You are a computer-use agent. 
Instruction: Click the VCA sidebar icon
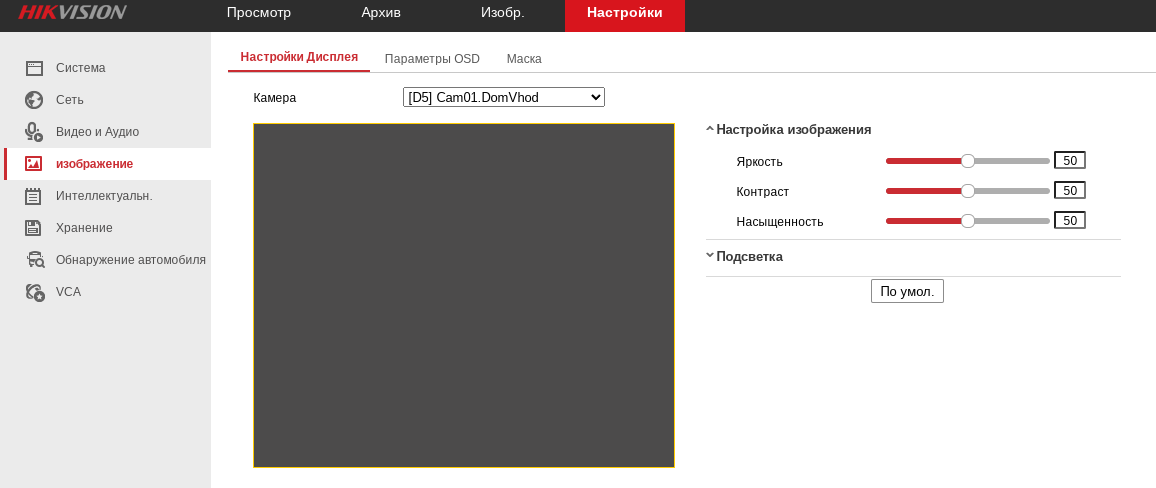[x=35, y=292]
